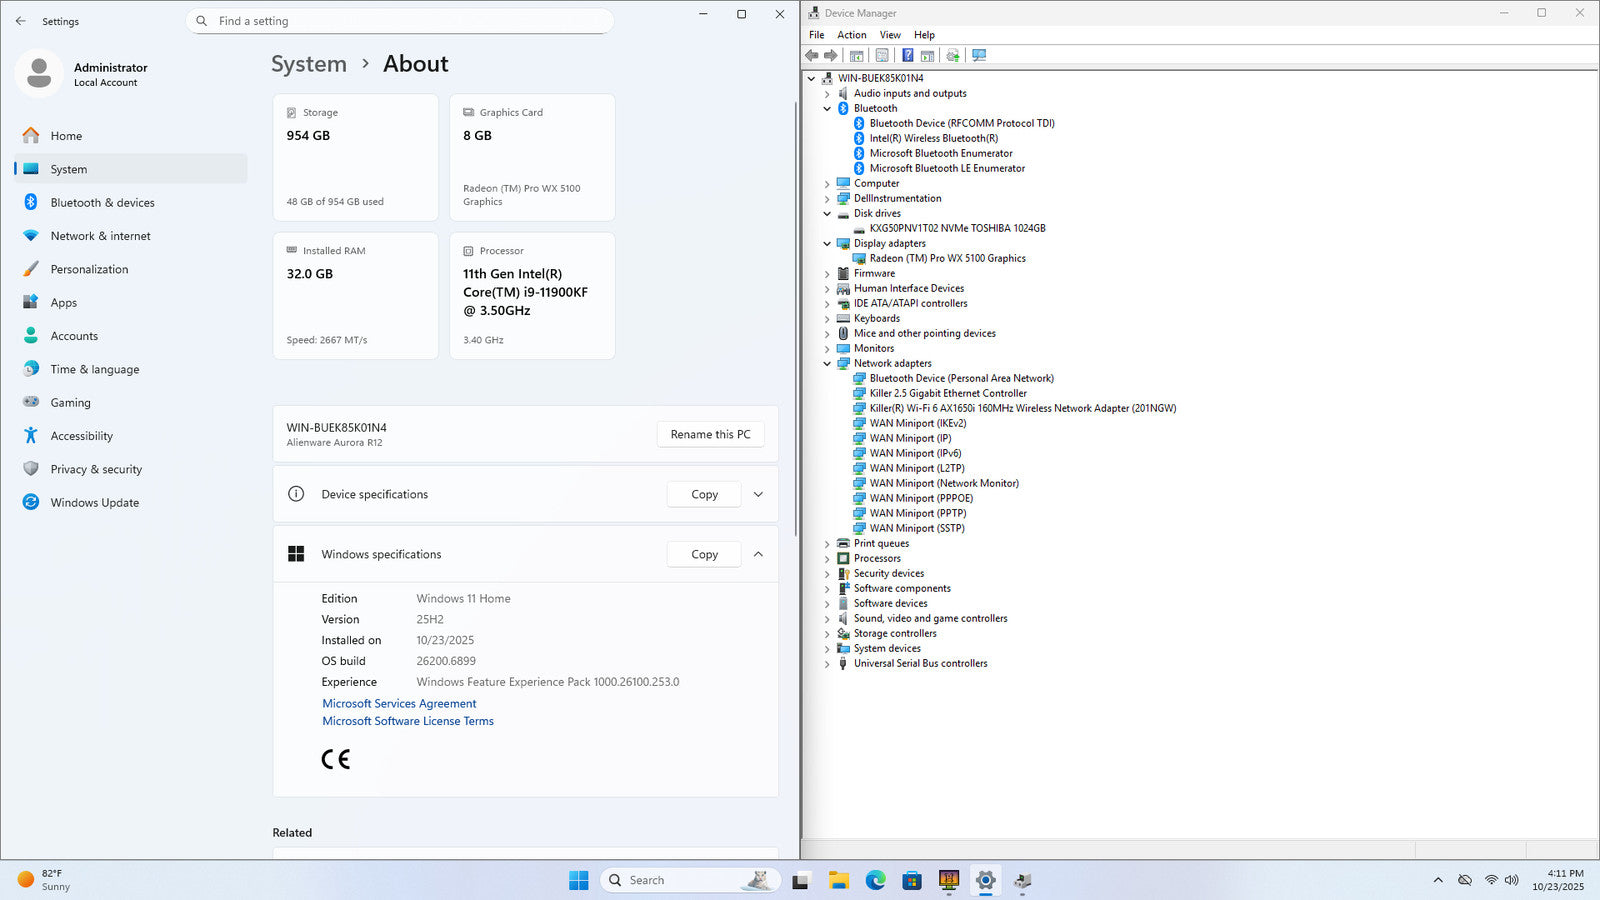Click the blue Help icon in Device Manager toolbar
This screenshot has width=1600, height=900.
coord(907,56)
